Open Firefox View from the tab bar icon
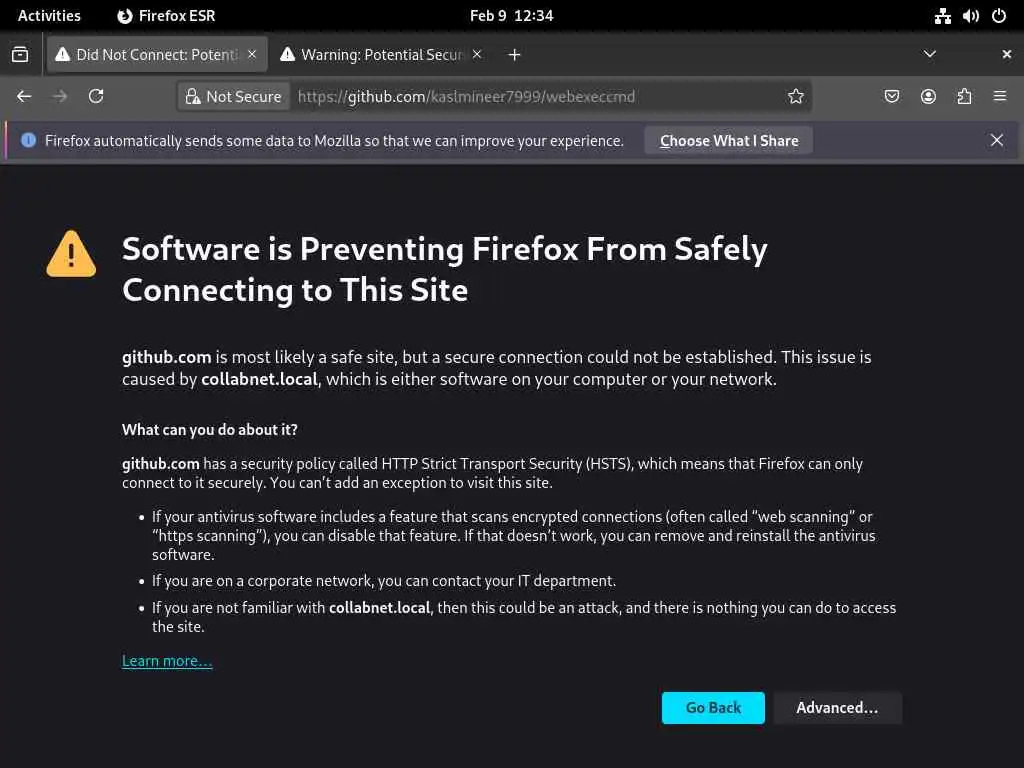 [20, 55]
